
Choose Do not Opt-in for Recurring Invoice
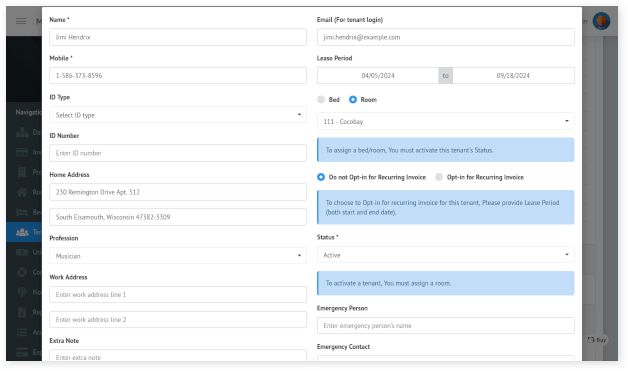tap(321, 177)
